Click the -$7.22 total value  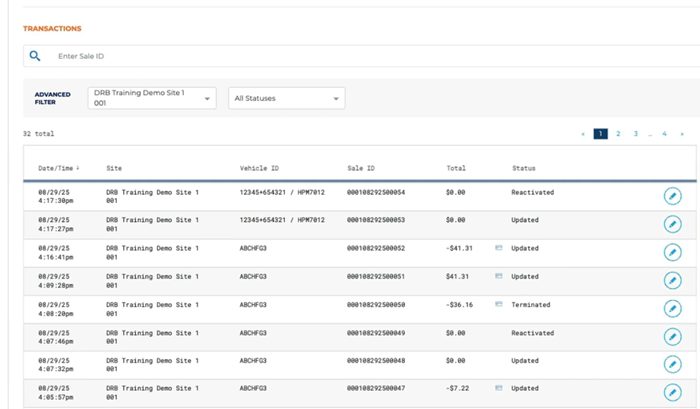(x=457, y=388)
